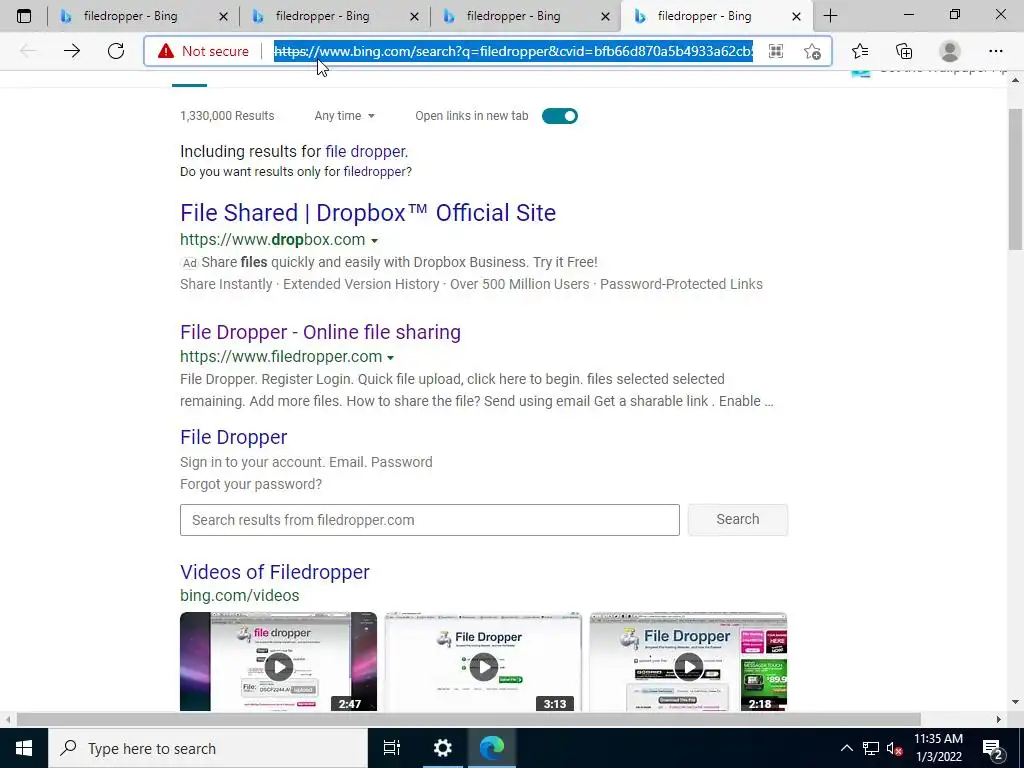The image size is (1024, 768).
Task: Click the Type here to search box
Action: (x=208, y=748)
